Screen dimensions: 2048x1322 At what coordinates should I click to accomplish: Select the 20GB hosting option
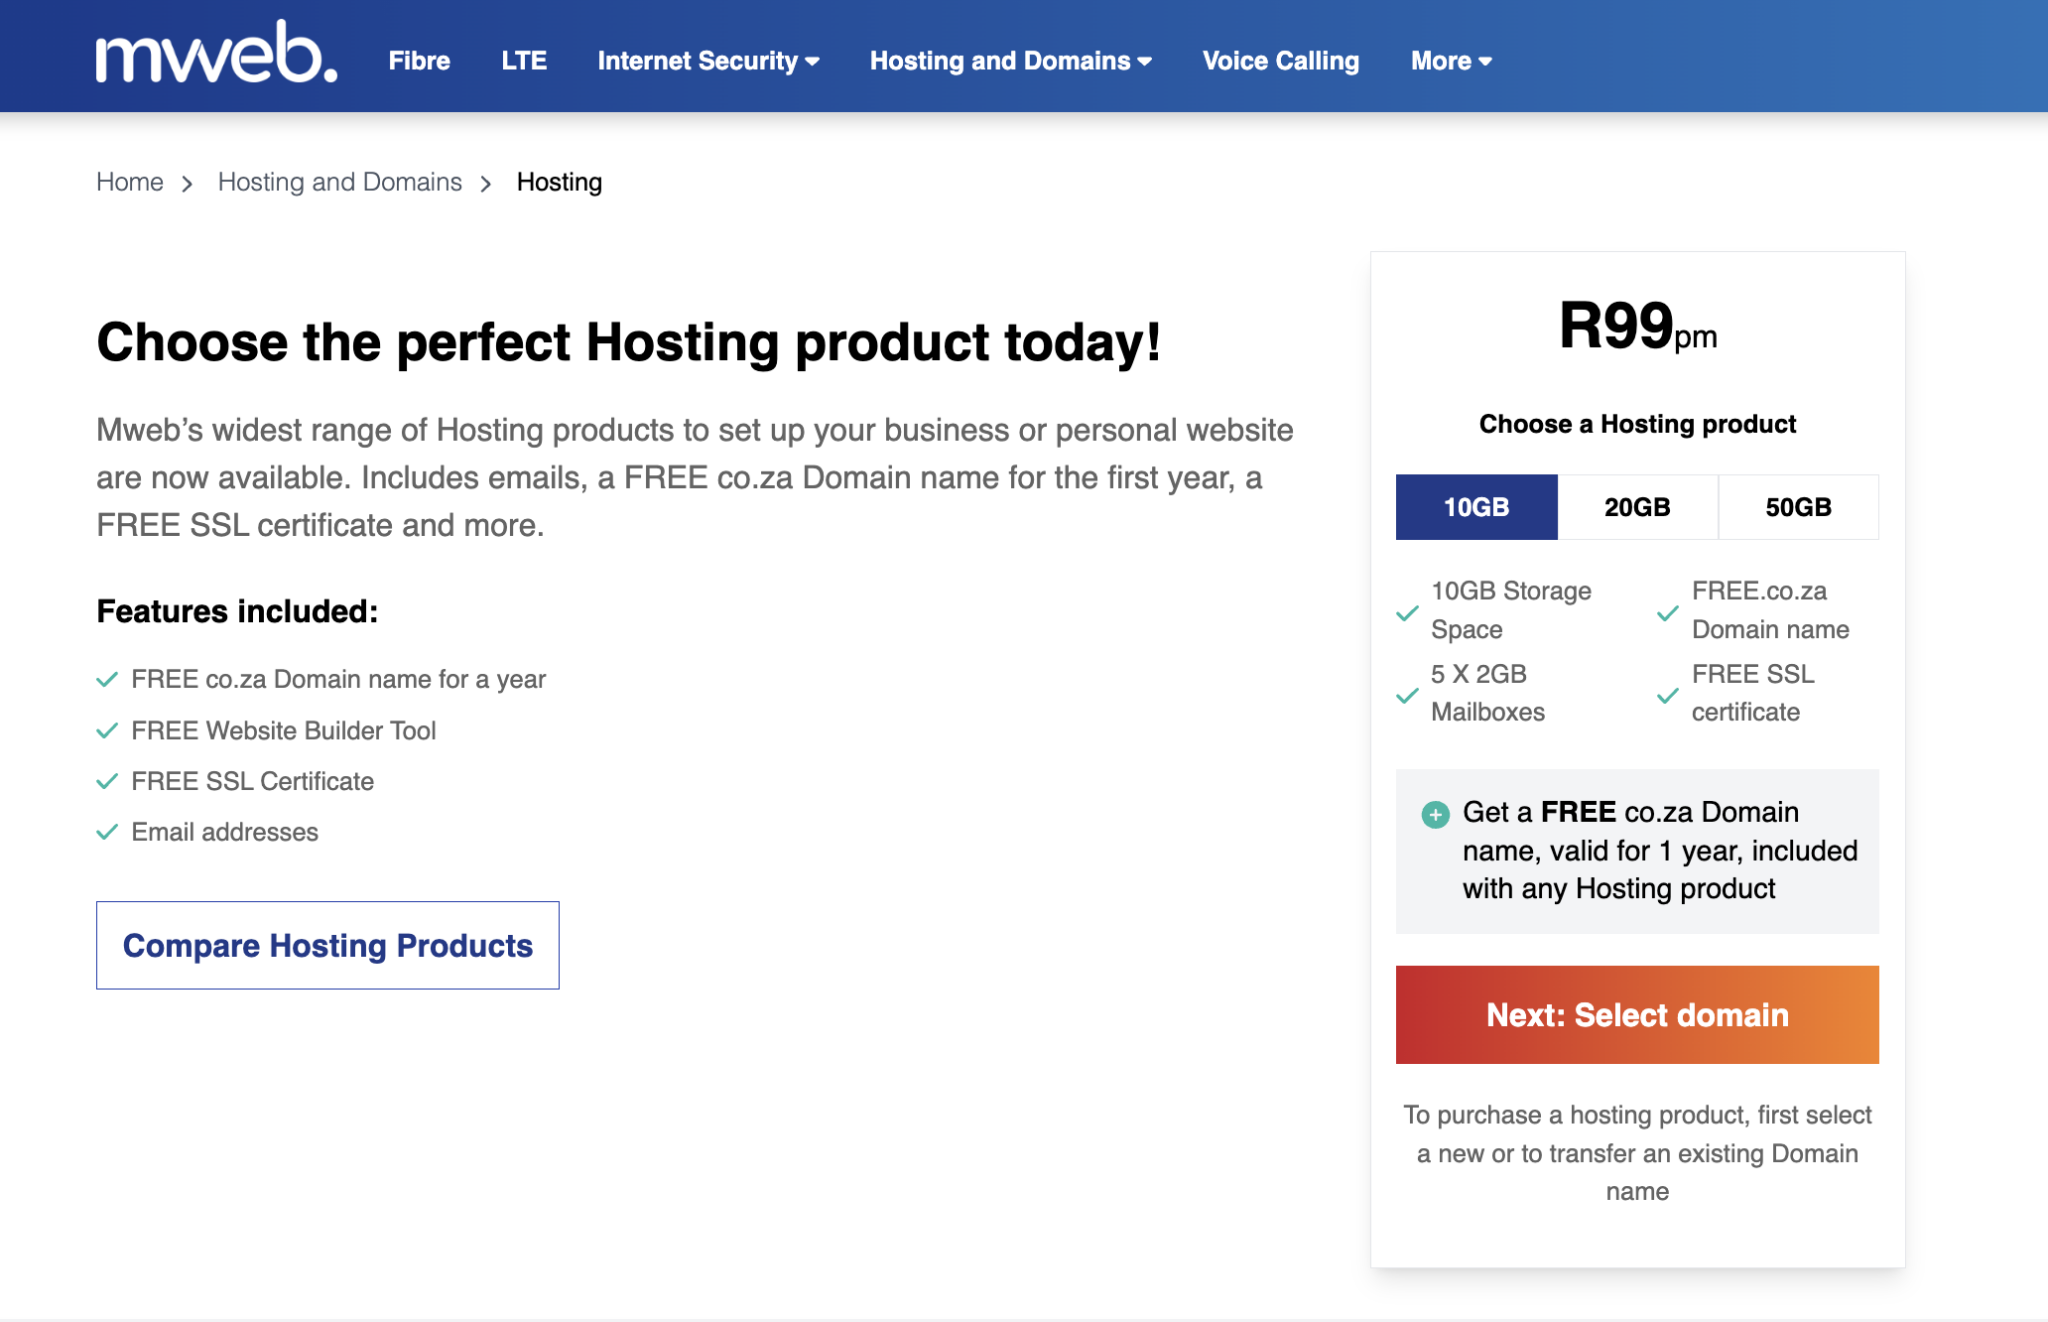coord(1637,507)
